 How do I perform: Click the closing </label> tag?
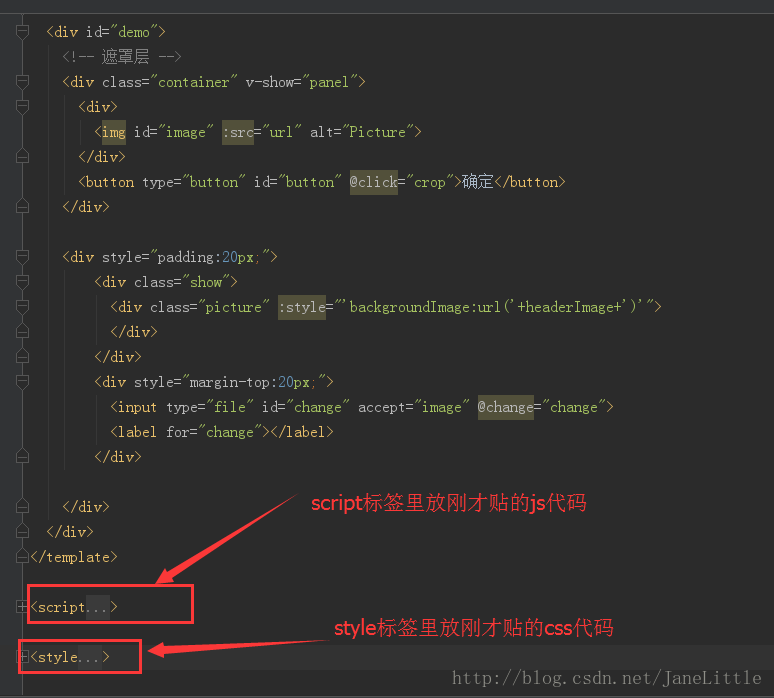click(302, 432)
